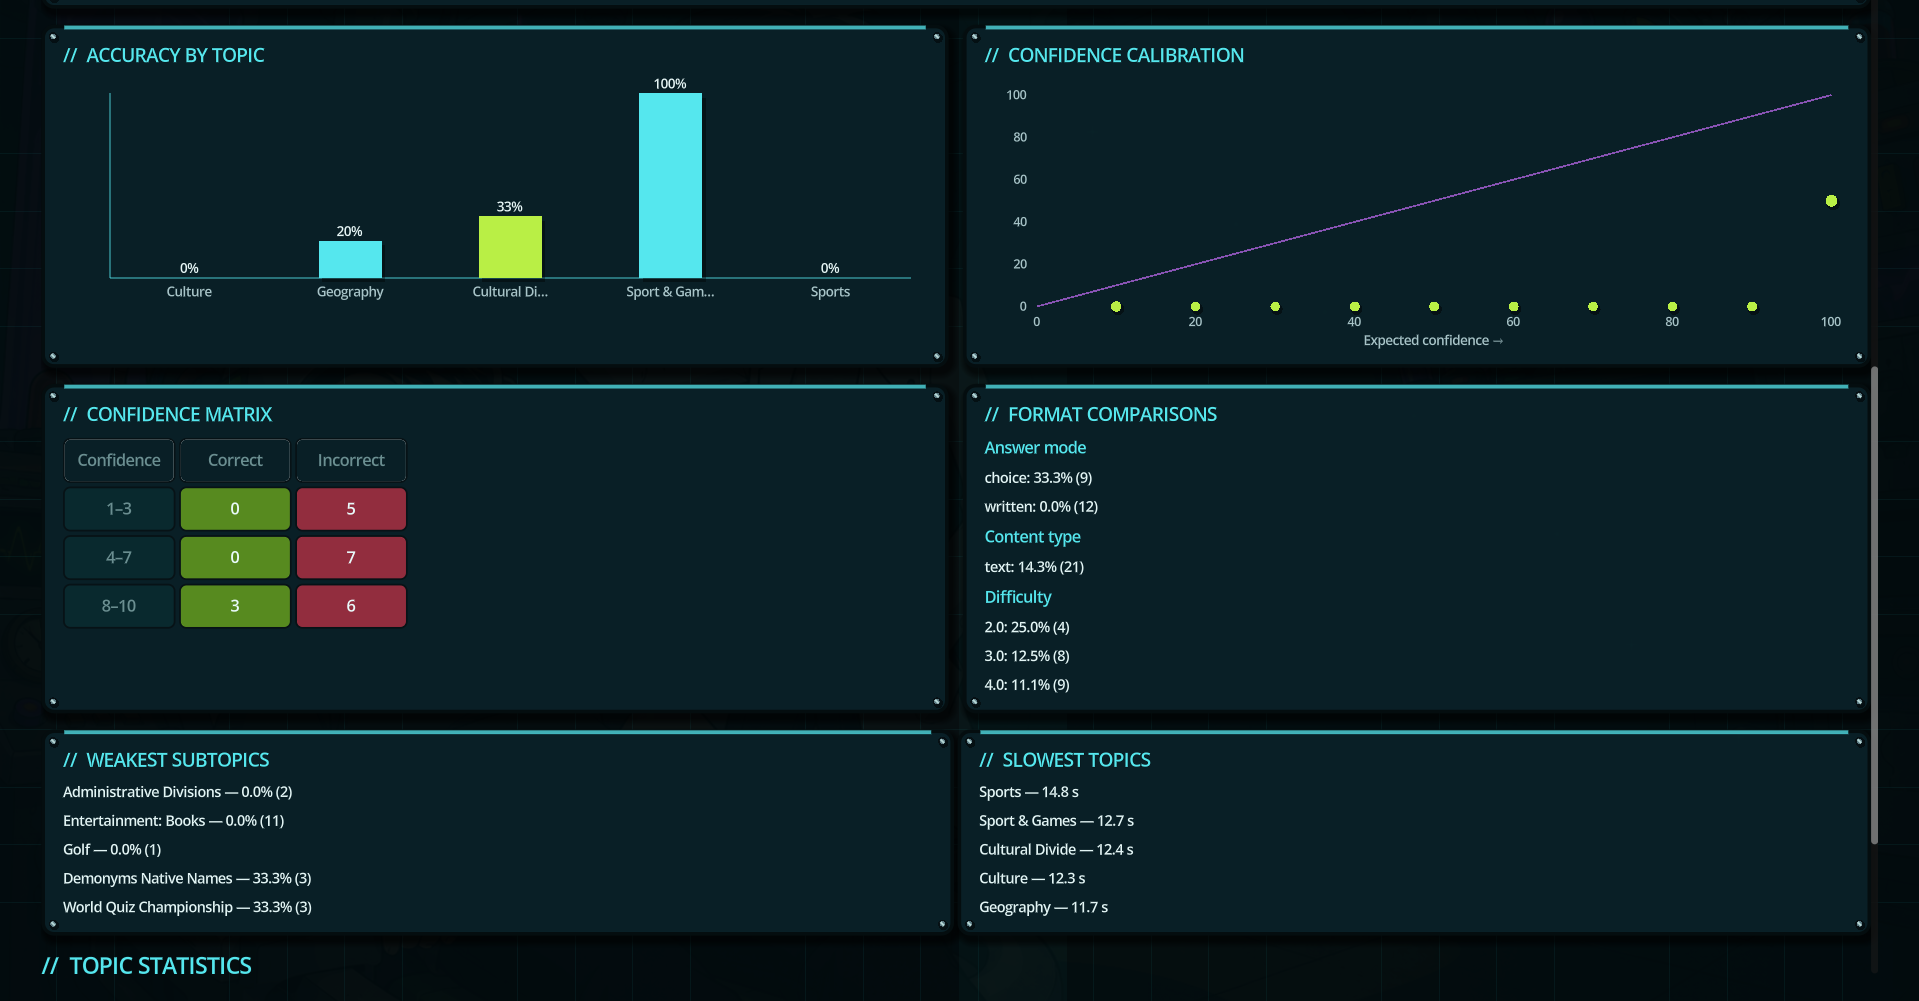This screenshot has width=1919, height=1001.
Task: Click incorrect cell showing 6
Action: click(351, 606)
